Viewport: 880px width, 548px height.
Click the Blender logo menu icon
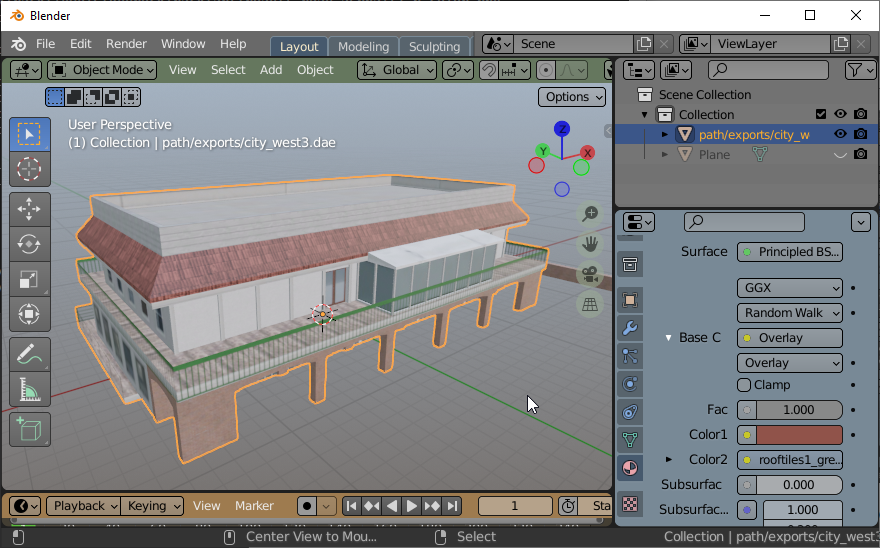tap(18, 44)
